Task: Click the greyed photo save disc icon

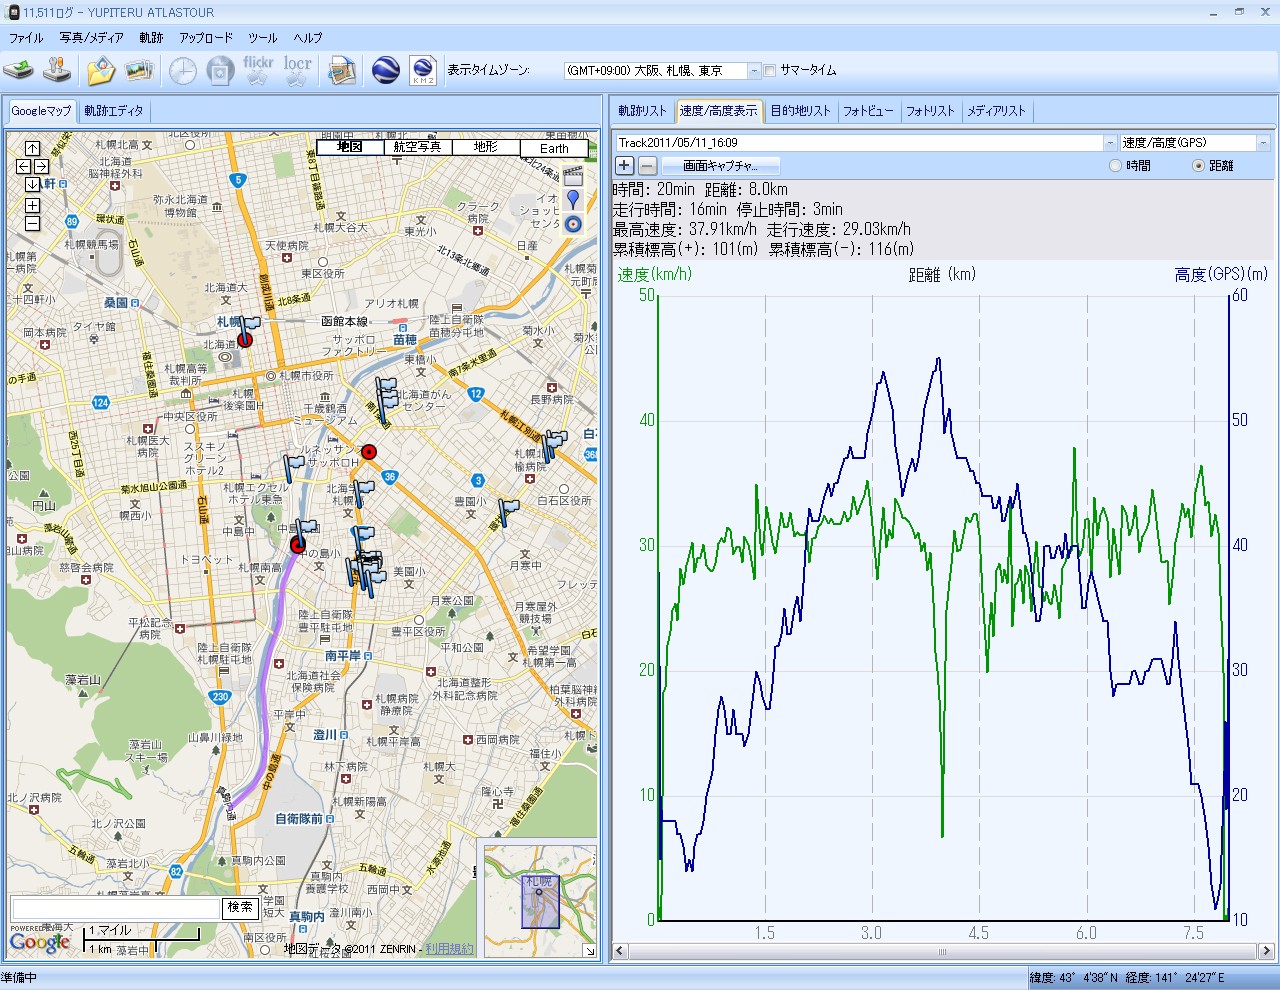Action: coord(220,70)
